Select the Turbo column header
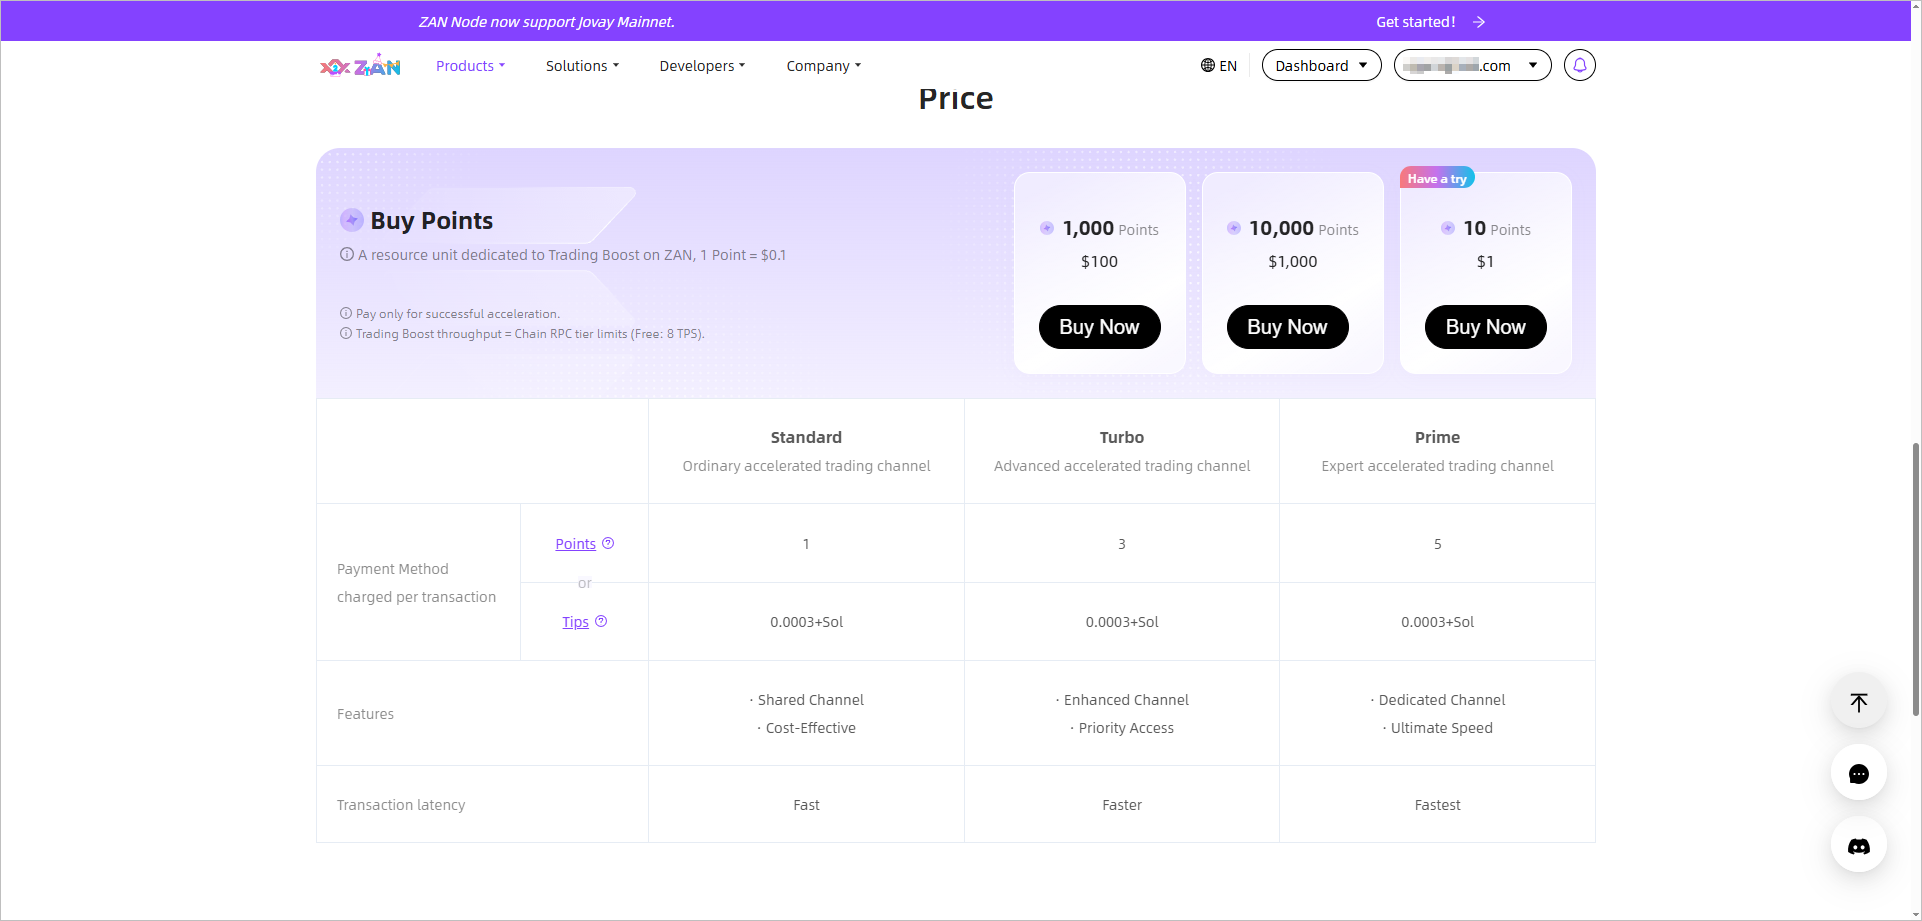The image size is (1922, 921). [1121, 437]
